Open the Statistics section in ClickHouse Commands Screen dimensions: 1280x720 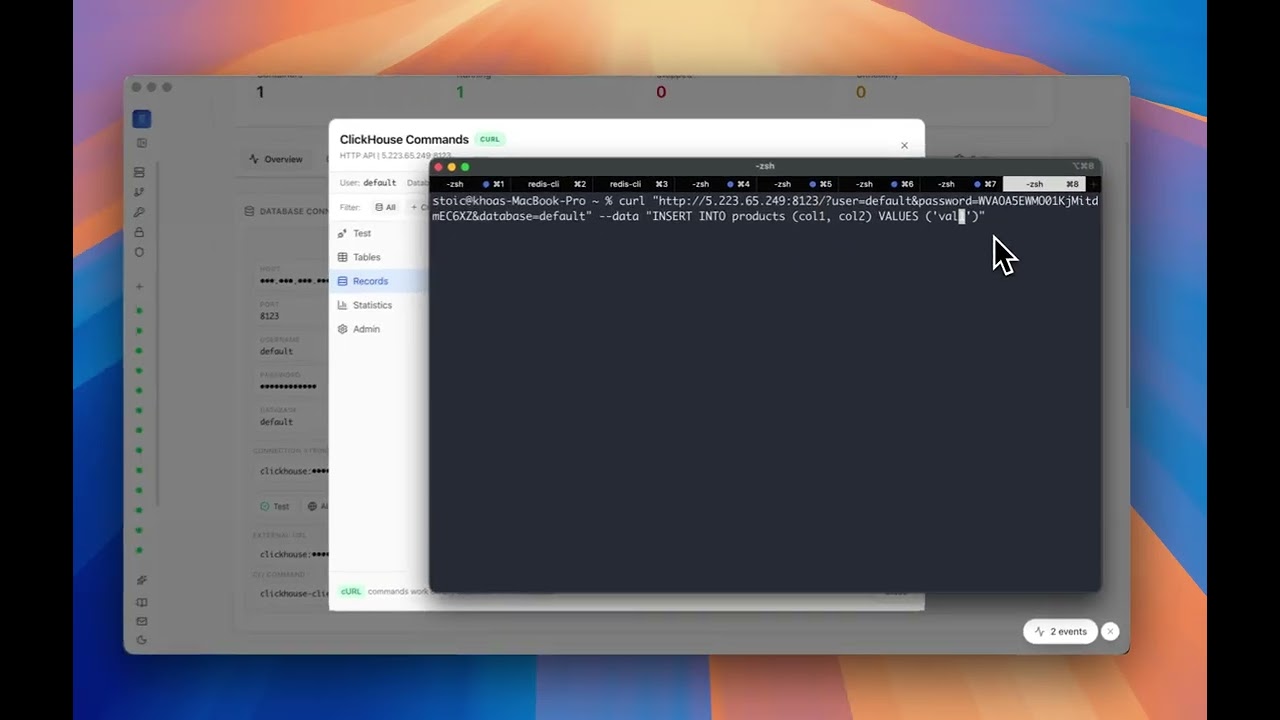[380, 305]
